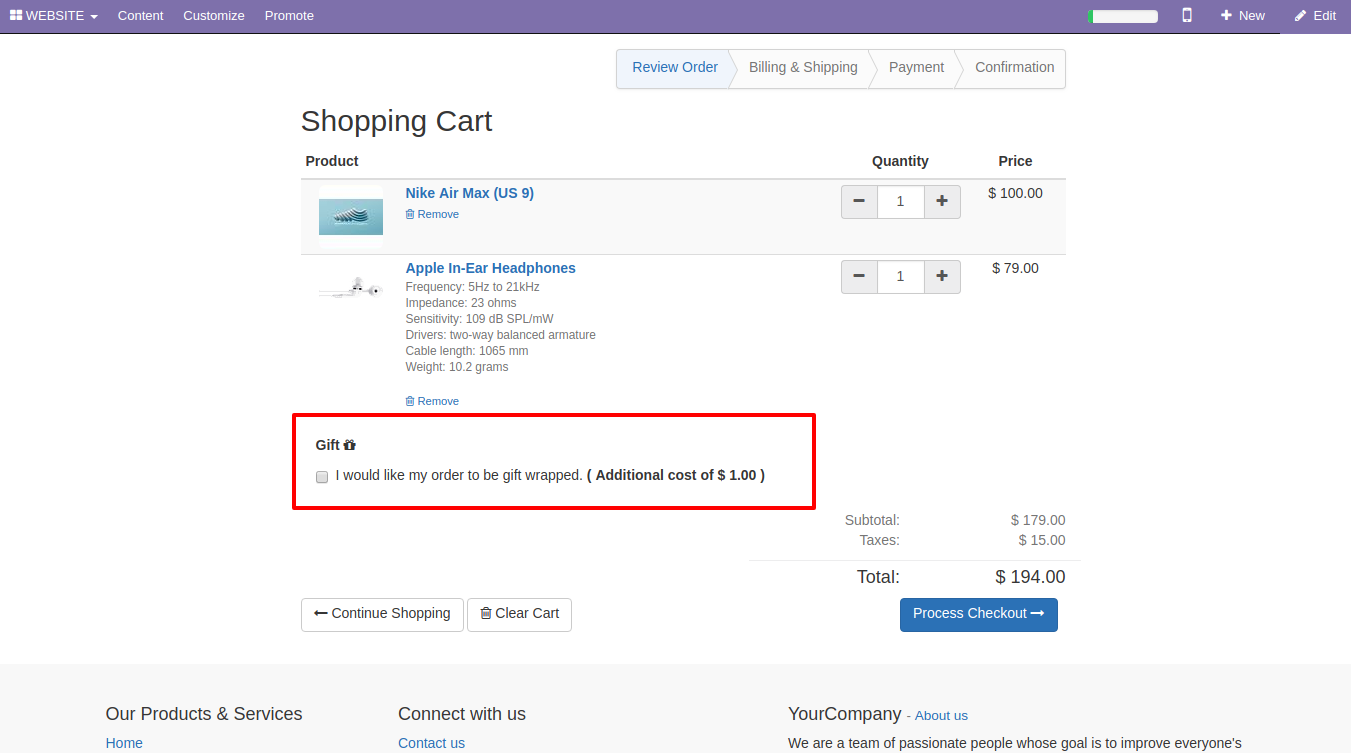
Task: Click the plus button for Nike Air Max
Action: tap(941, 201)
